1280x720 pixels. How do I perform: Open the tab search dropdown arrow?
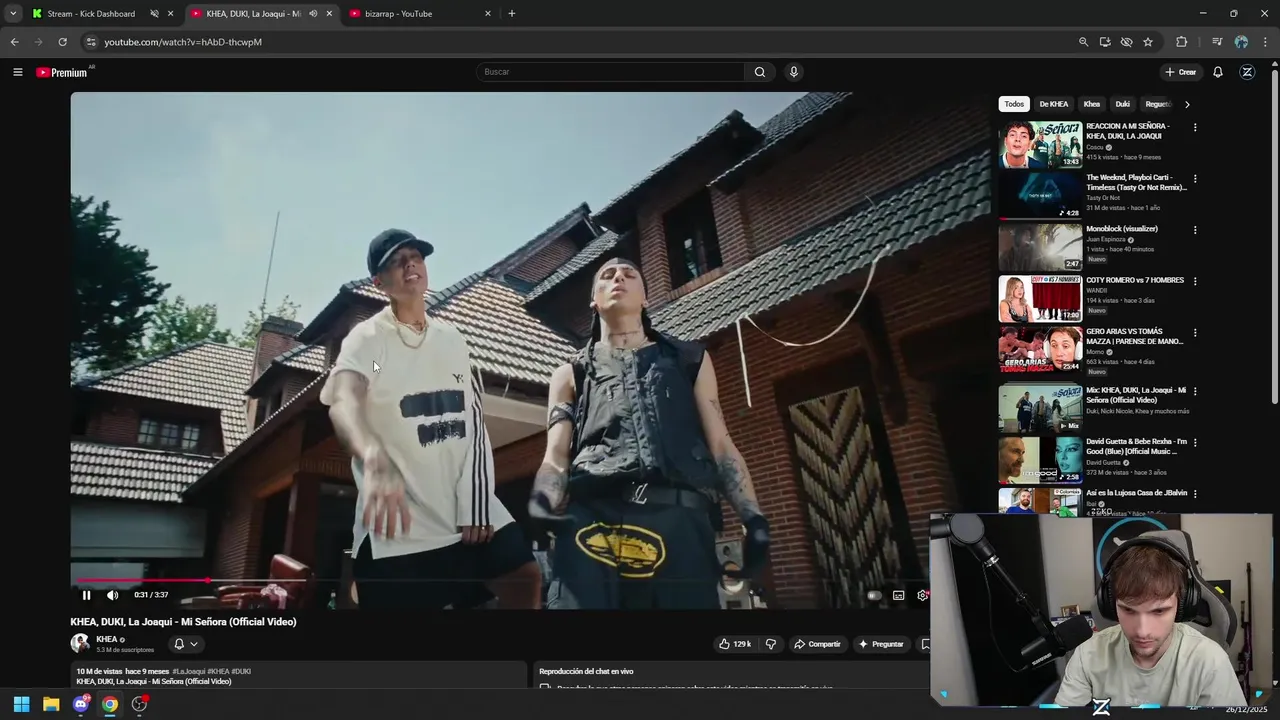tap(13, 14)
